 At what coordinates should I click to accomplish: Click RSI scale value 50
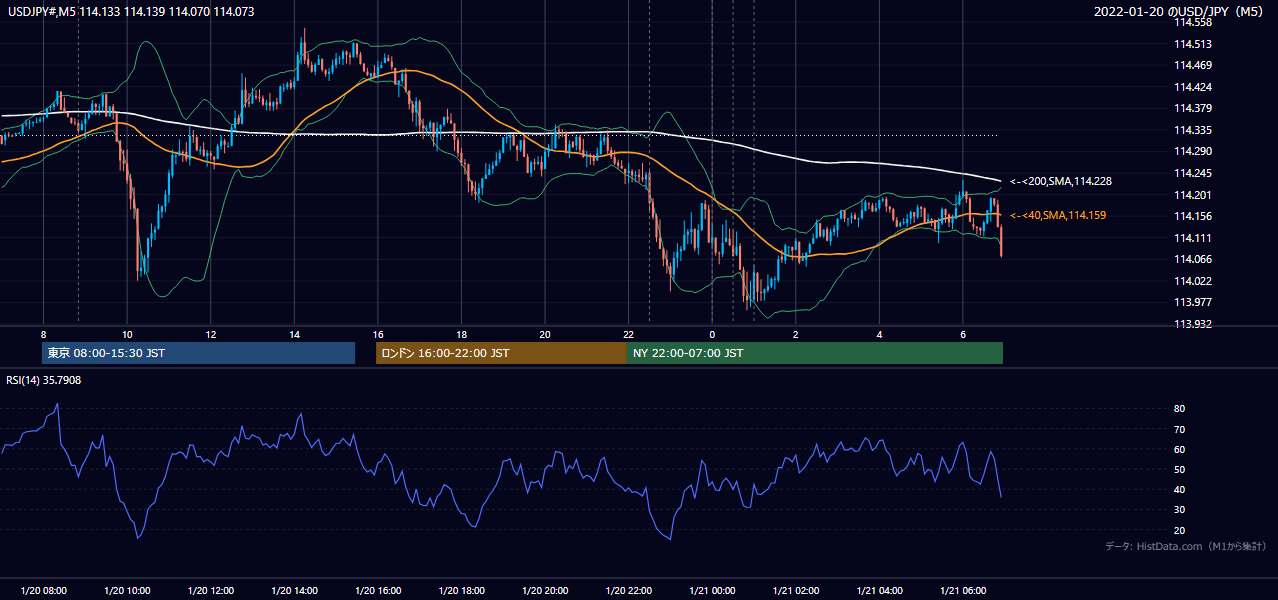(x=1180, y=469)
